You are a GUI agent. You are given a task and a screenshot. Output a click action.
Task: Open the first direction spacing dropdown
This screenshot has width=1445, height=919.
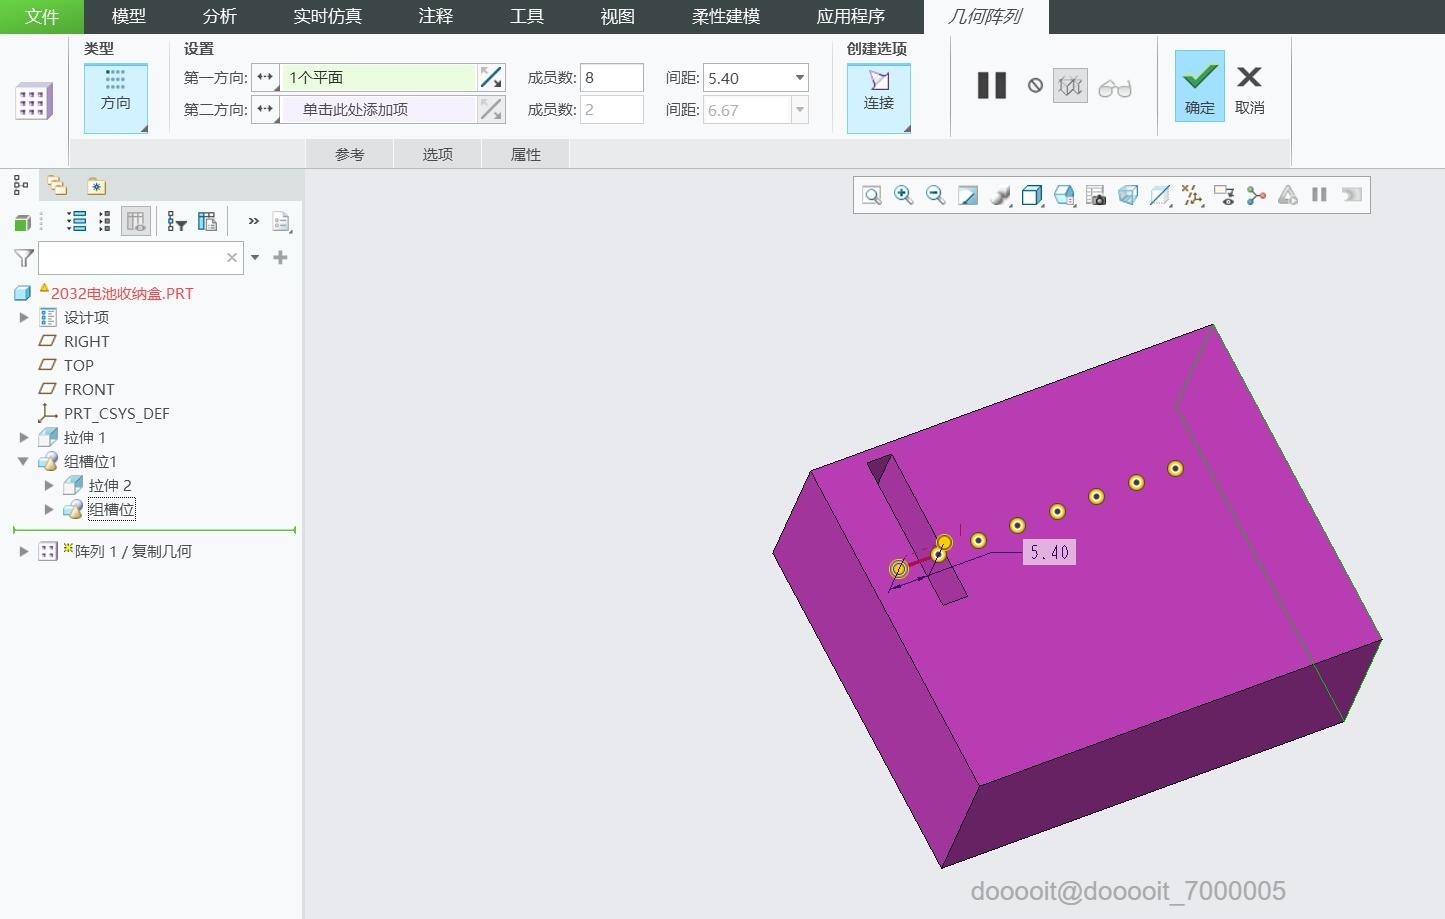pos(799,78)
